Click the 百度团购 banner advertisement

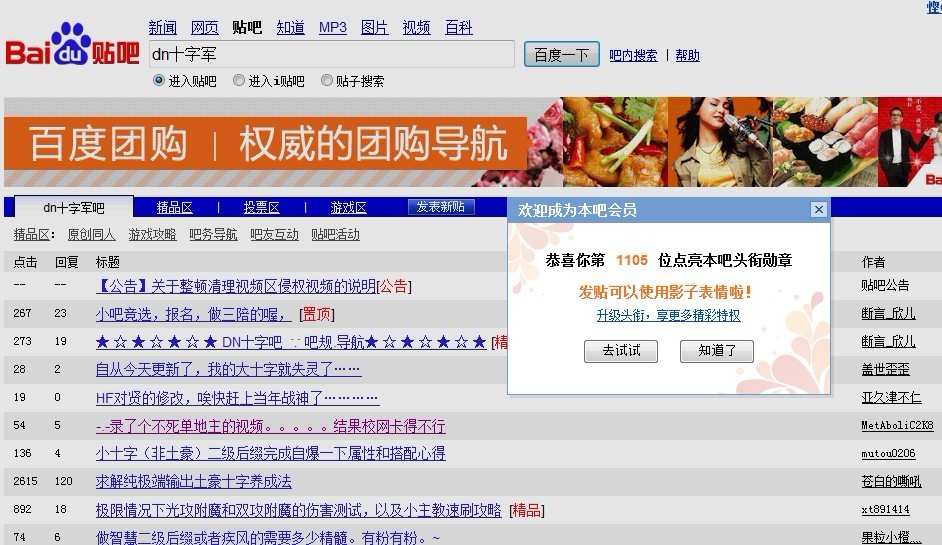tap(472, 142)
